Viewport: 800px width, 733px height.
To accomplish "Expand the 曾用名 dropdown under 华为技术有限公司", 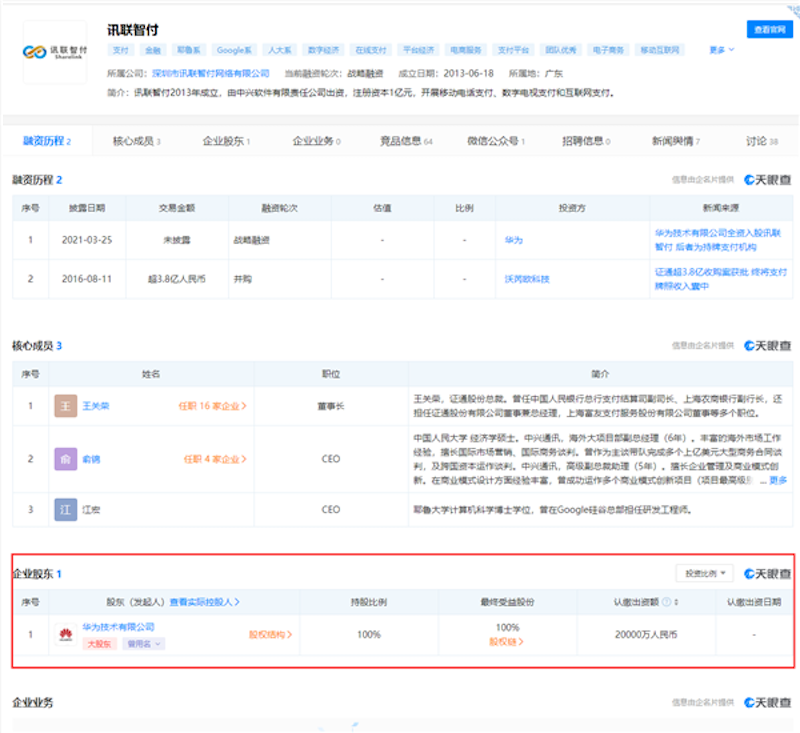I will [144, 644].
